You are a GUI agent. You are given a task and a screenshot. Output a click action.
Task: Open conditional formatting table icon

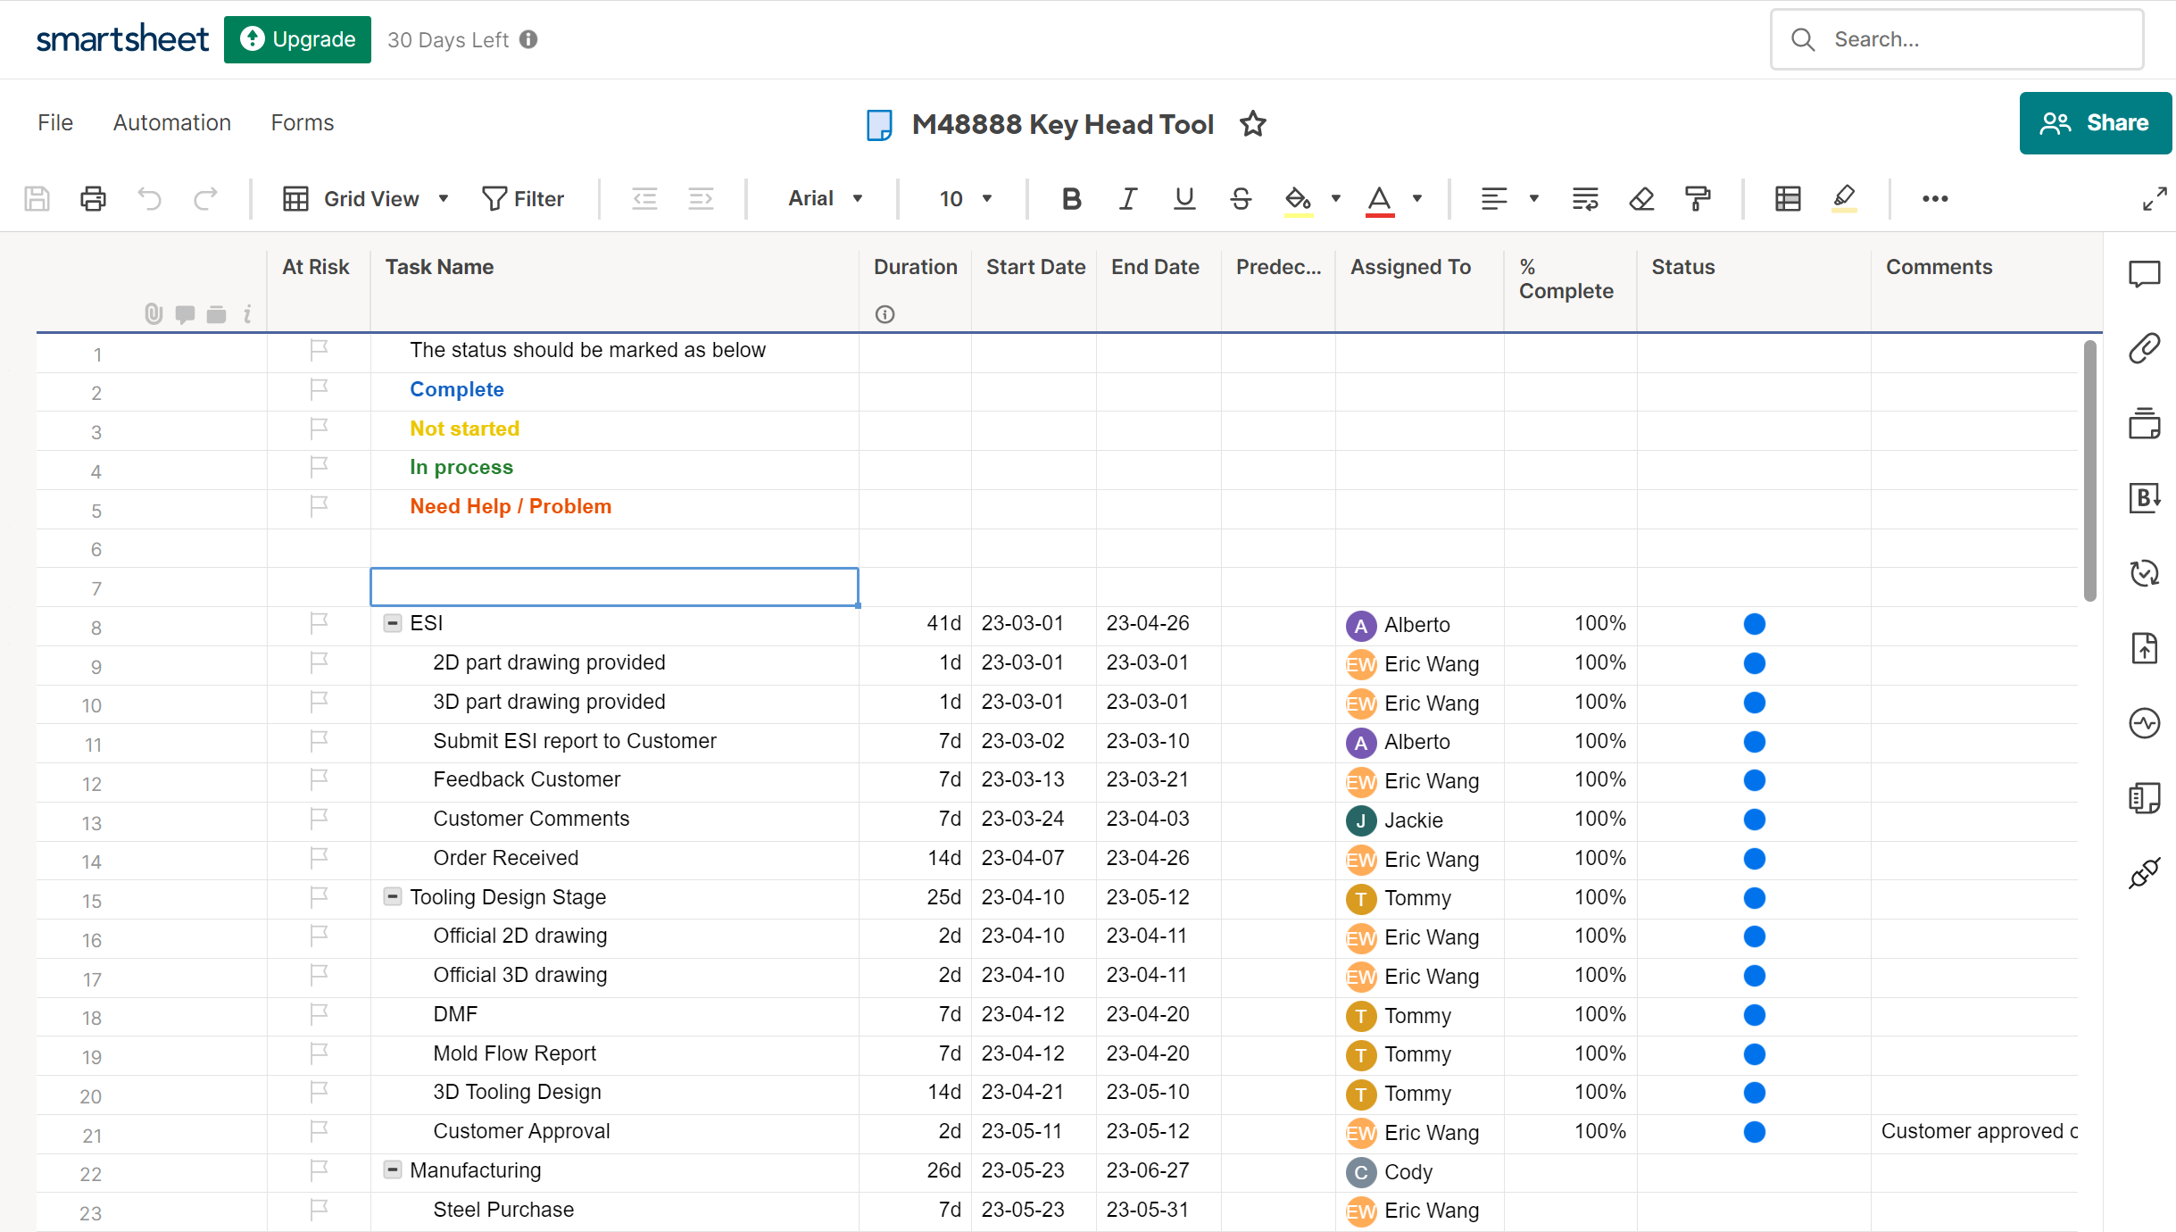1788,199
